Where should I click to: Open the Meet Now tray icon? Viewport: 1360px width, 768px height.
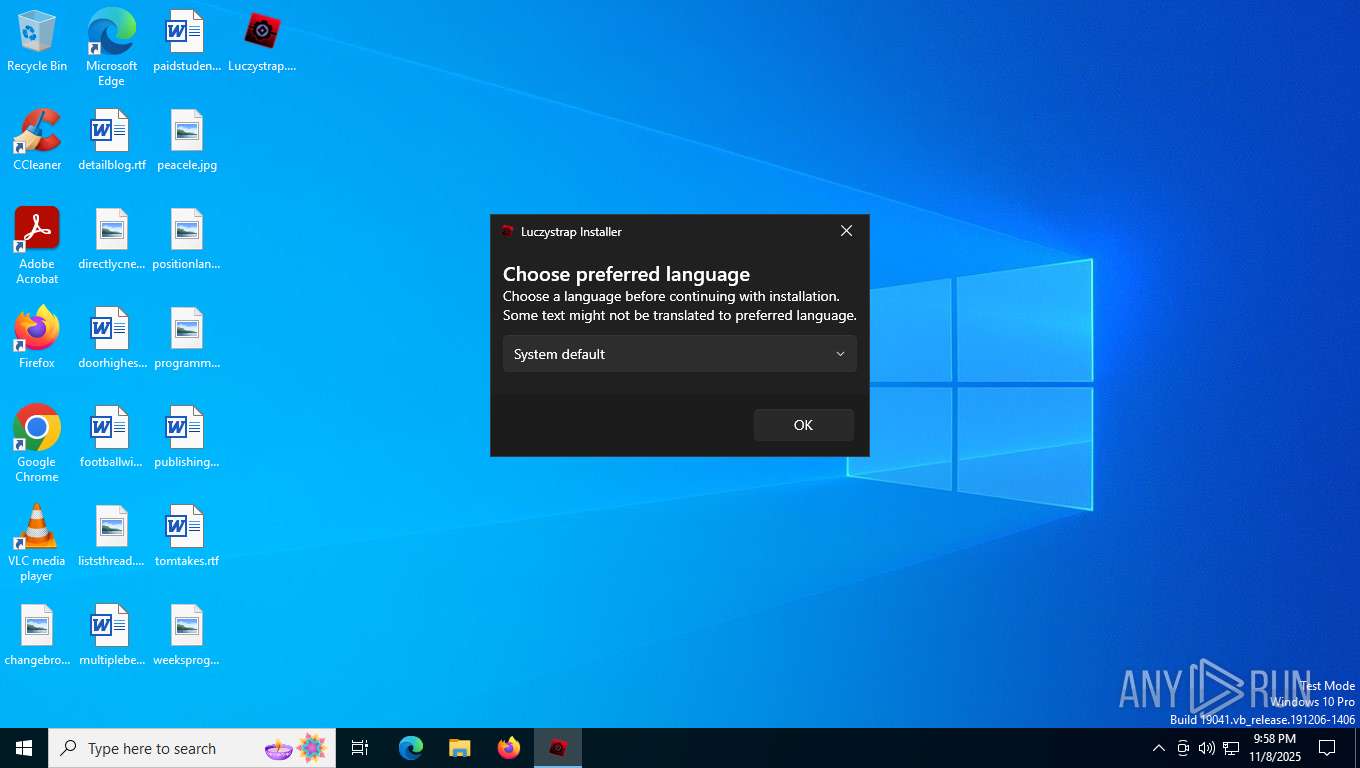click(x=1183, y=748)
